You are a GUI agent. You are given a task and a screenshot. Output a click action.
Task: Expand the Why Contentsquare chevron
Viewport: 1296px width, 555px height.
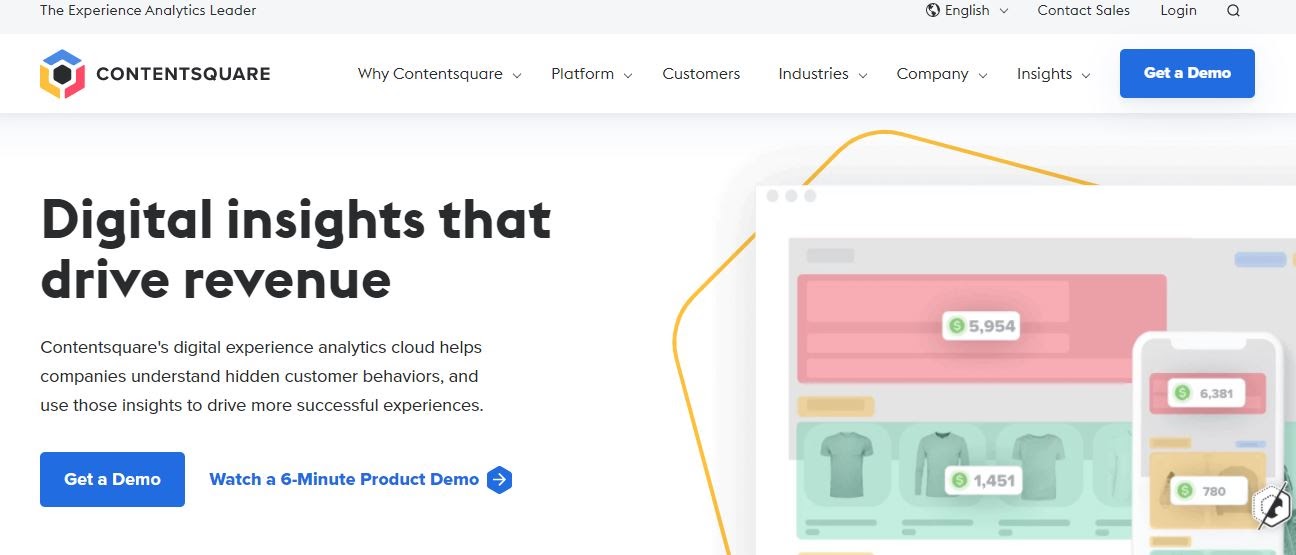point(517,75)
